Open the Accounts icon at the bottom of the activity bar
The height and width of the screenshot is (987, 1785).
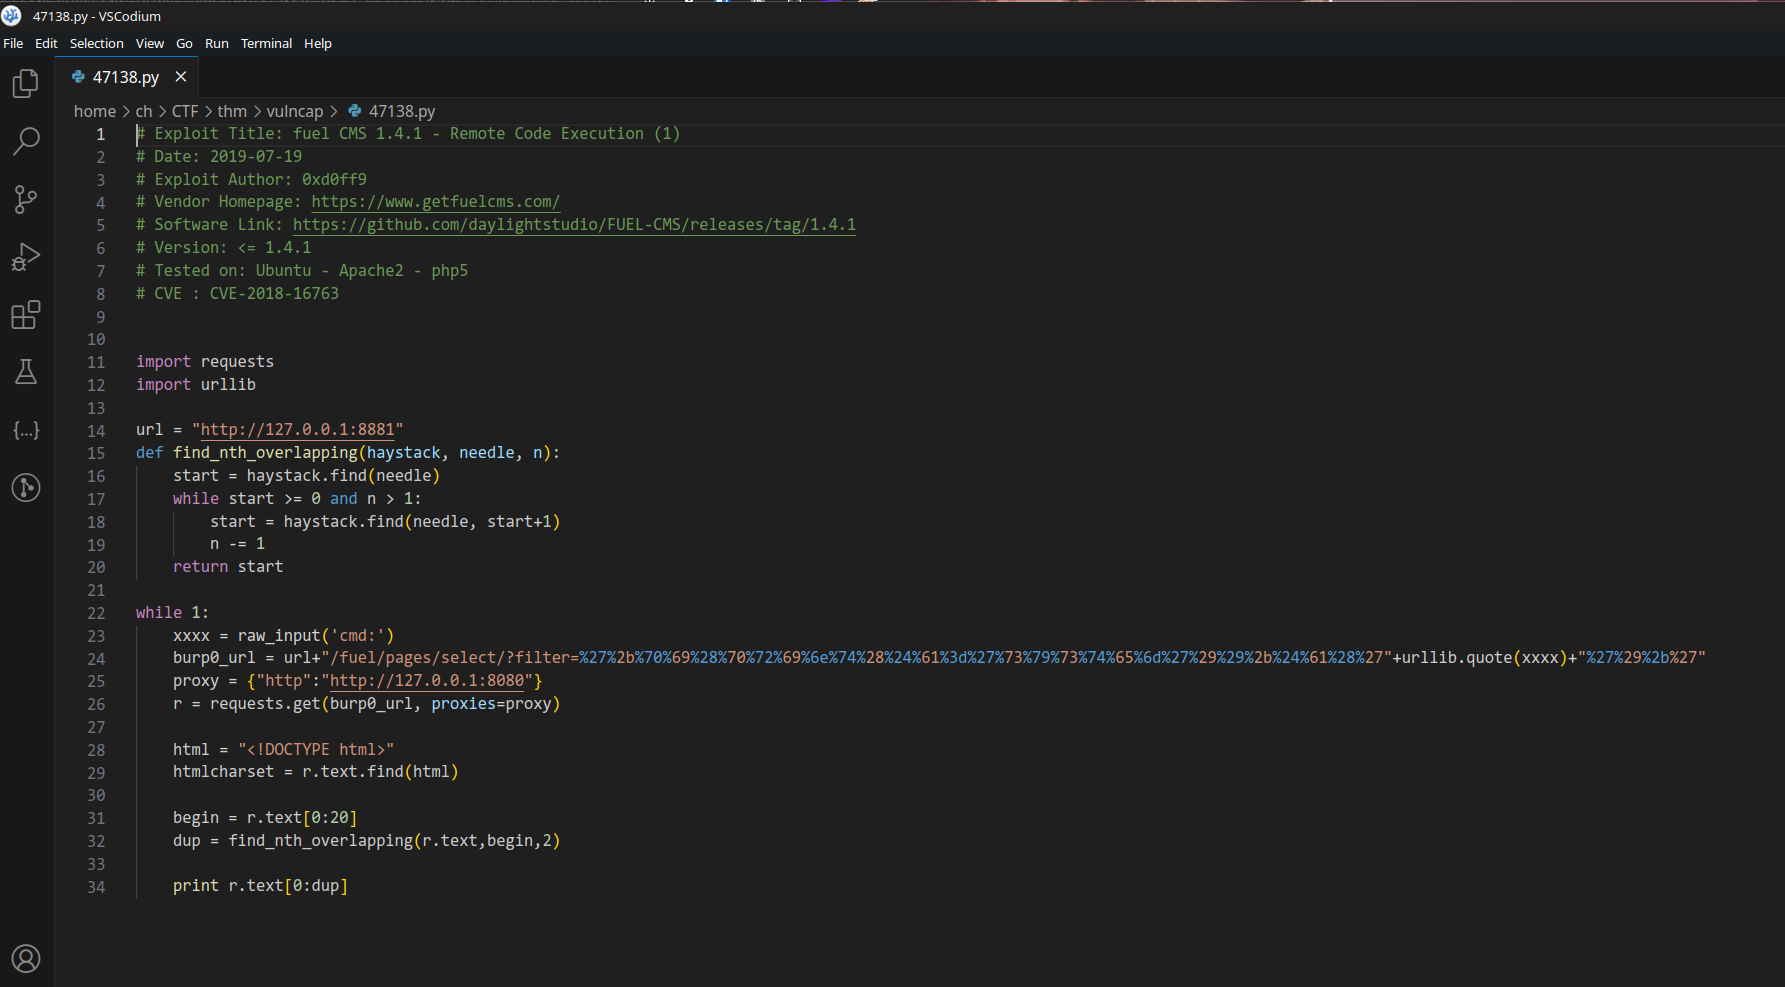click(26, 959)
